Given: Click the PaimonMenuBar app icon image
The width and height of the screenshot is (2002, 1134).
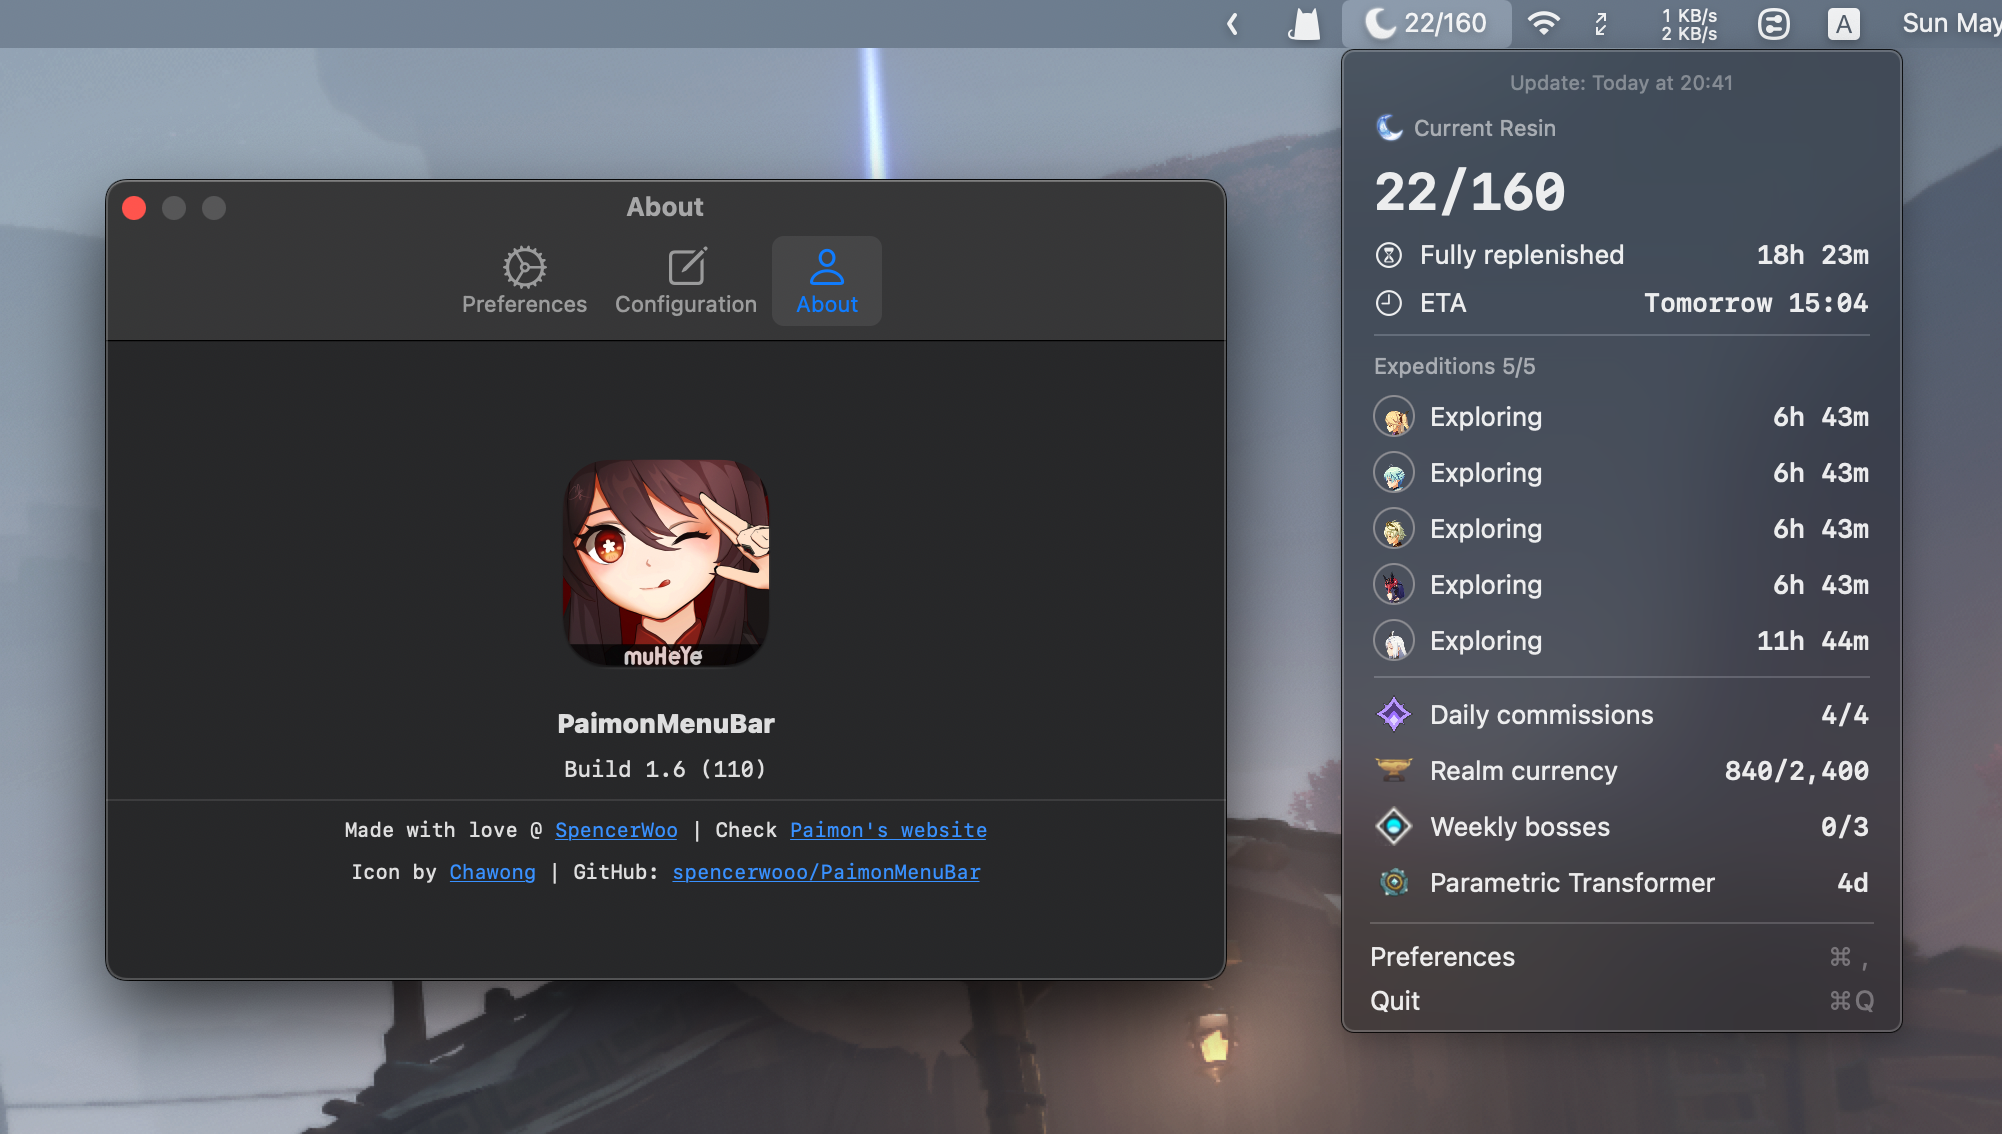Looking at the screenshot, I should click(666, 563).
